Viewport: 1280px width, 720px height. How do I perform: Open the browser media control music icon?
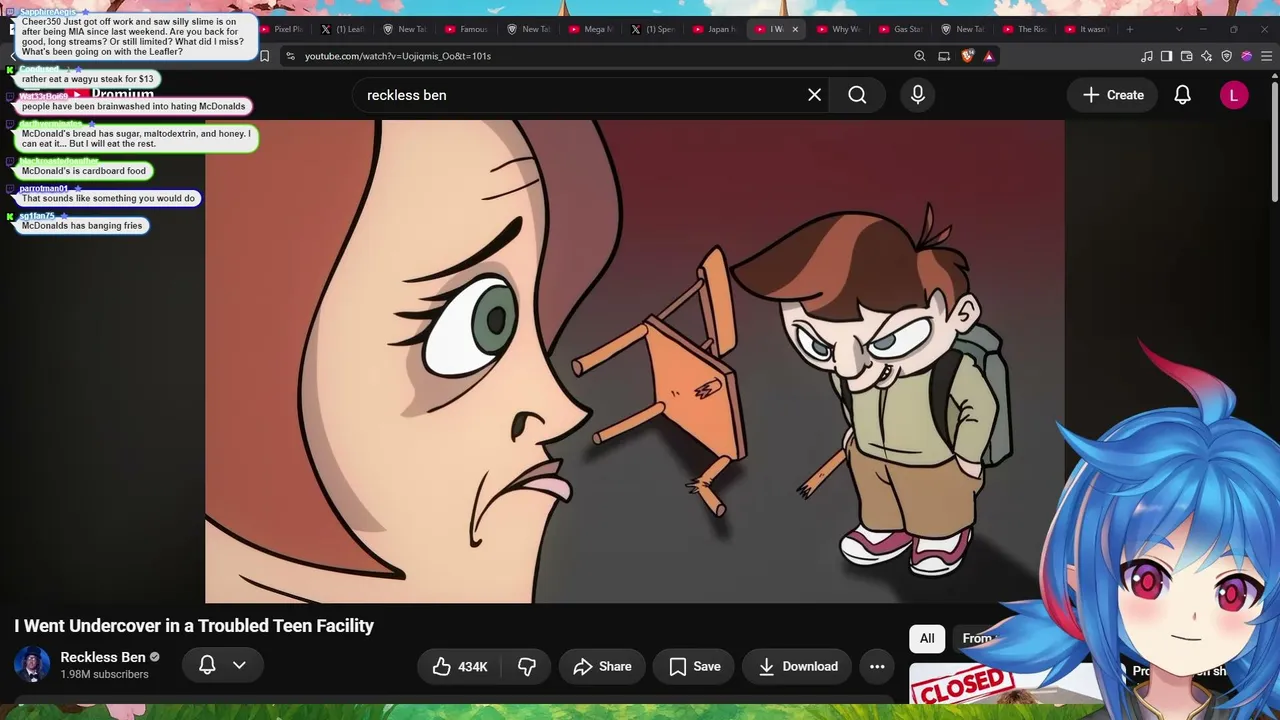pyautogui.click(x=1147, y=56)
